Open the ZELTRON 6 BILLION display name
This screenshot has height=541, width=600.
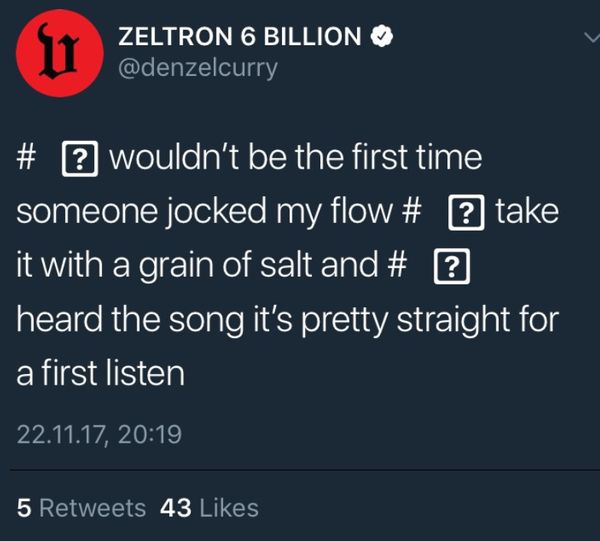240,36
